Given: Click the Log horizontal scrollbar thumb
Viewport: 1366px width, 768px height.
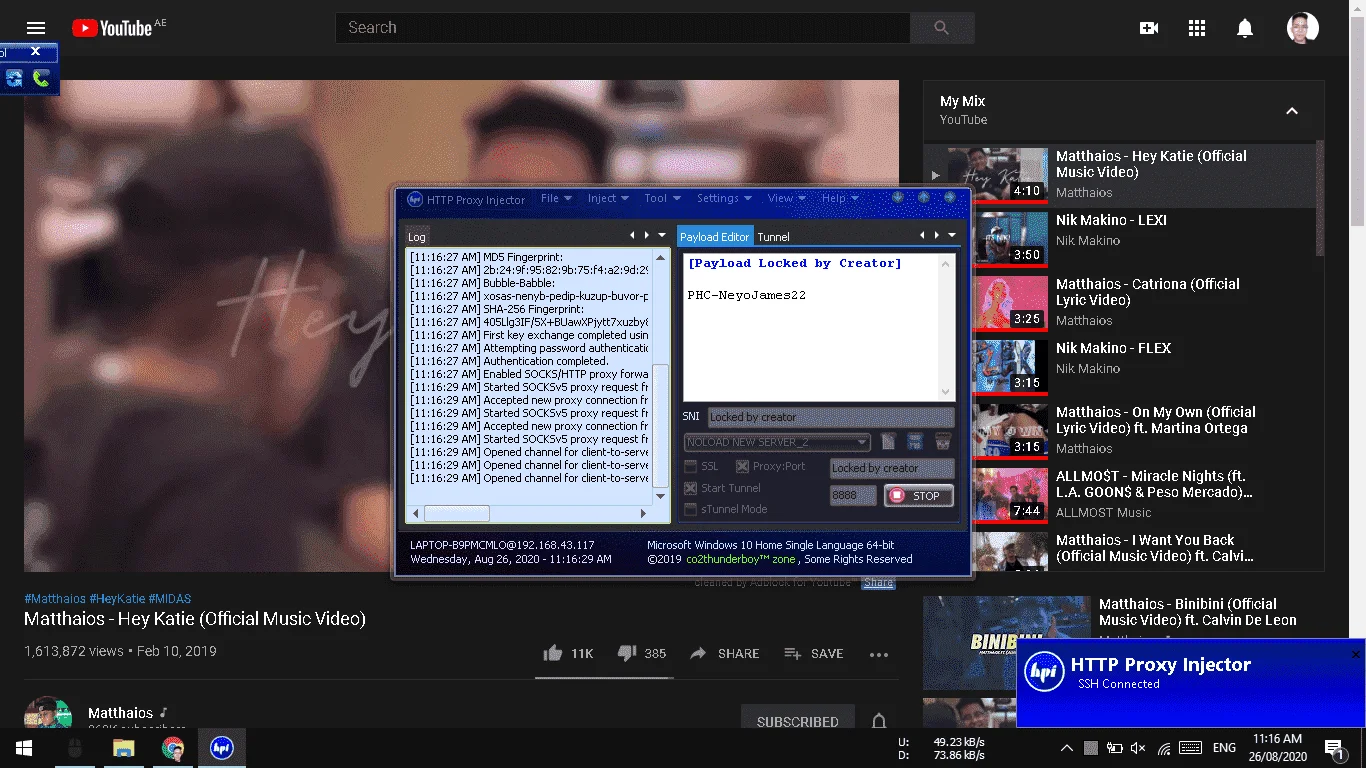Looking at the screenshot, I should [x=457, y=514].
